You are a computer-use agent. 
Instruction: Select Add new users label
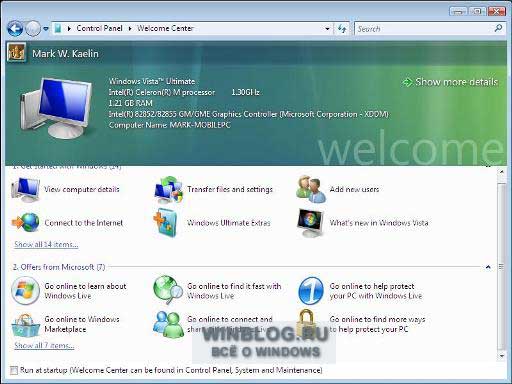[x=354, y=189]
